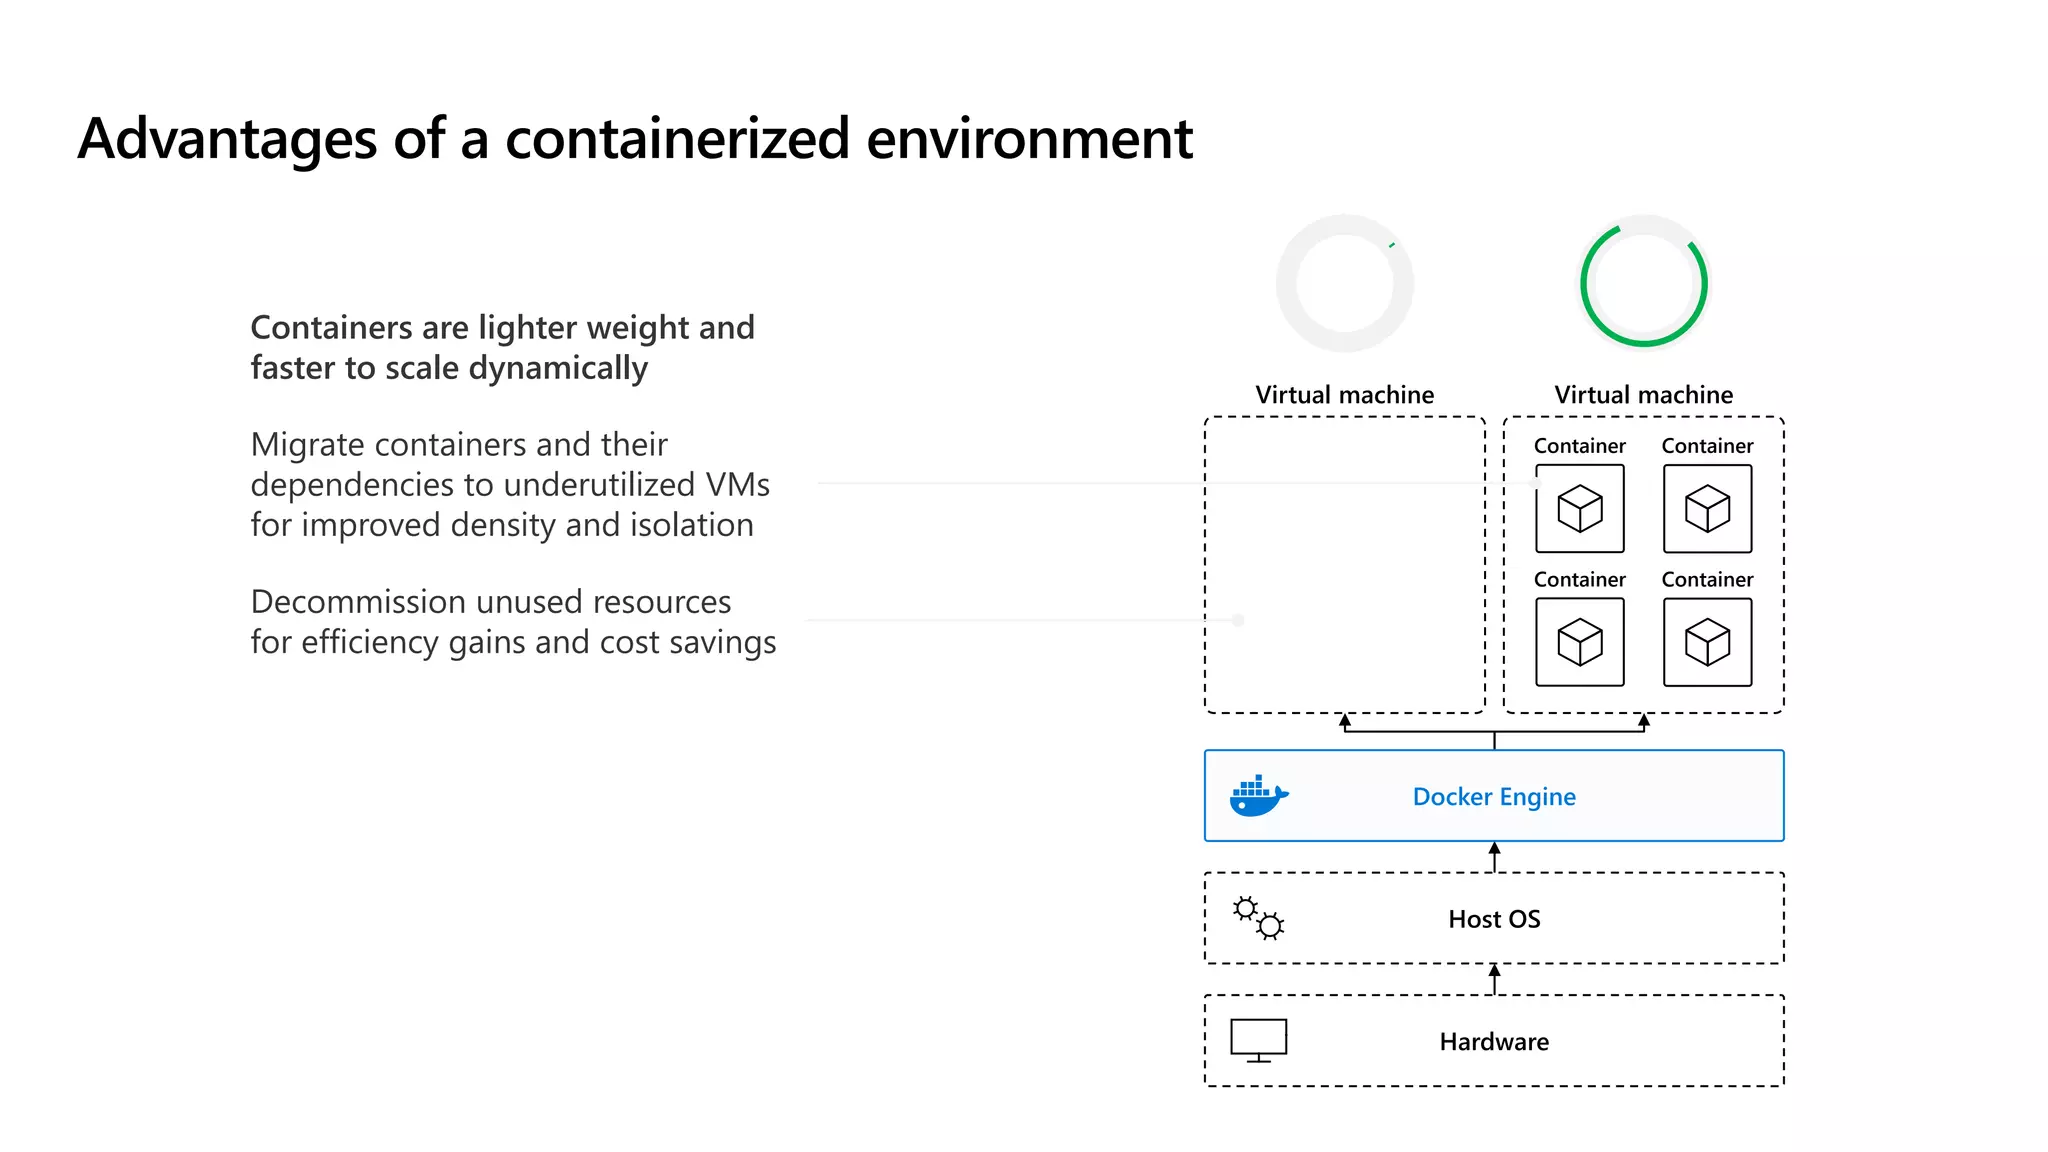Select the bottom-right container cube icon
Viewport: 2048px width, 1152px height.
point(1707,642)
